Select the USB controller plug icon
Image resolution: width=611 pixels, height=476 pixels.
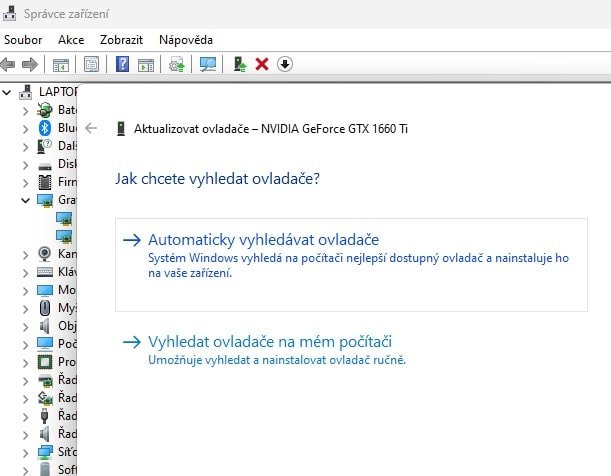click(44, 416)
